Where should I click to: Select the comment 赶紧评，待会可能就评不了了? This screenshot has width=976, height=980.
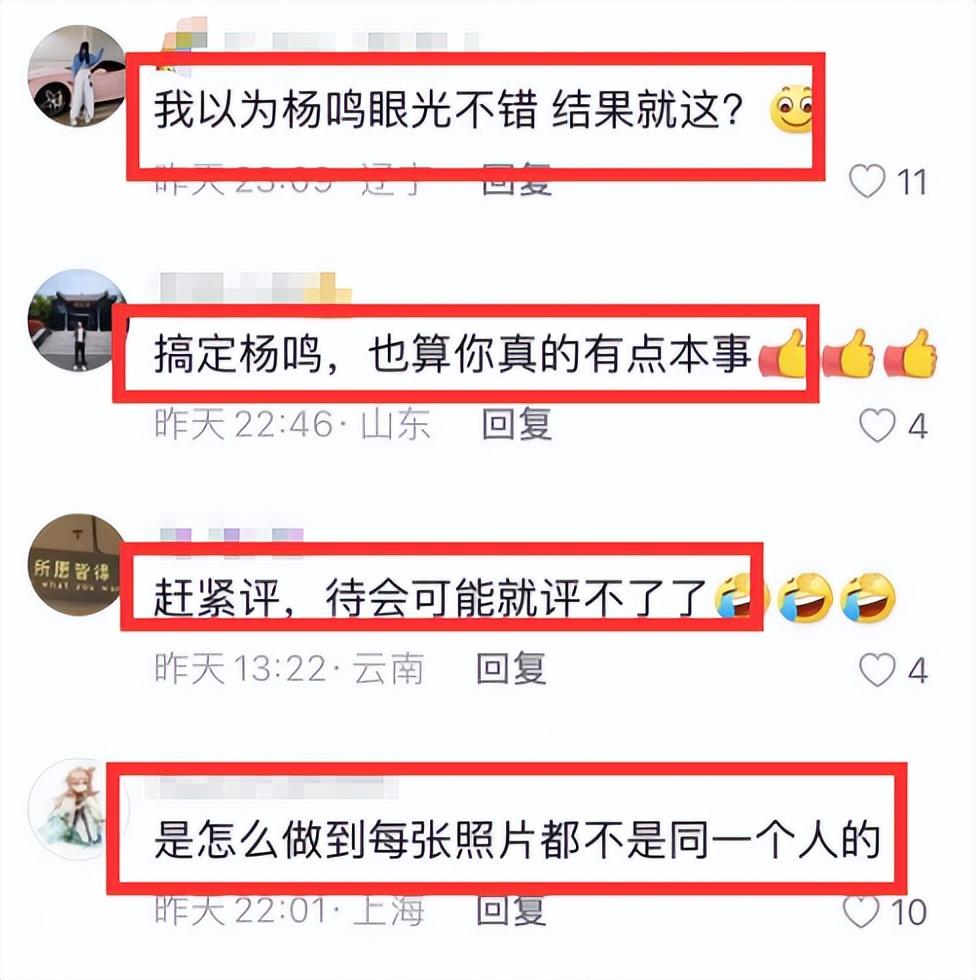tap(430, 598)
